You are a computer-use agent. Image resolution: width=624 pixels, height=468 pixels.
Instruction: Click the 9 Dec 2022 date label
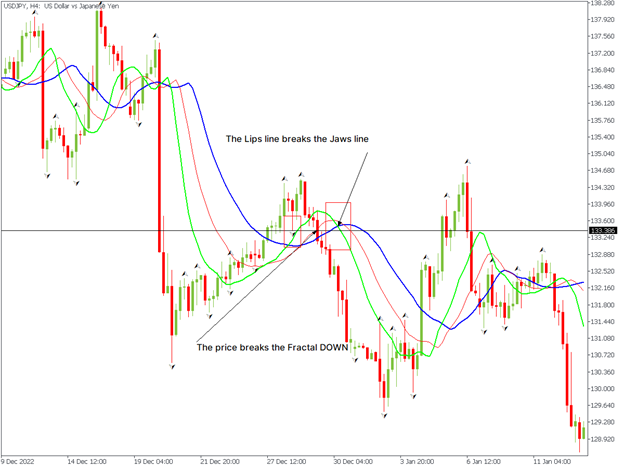23,461
